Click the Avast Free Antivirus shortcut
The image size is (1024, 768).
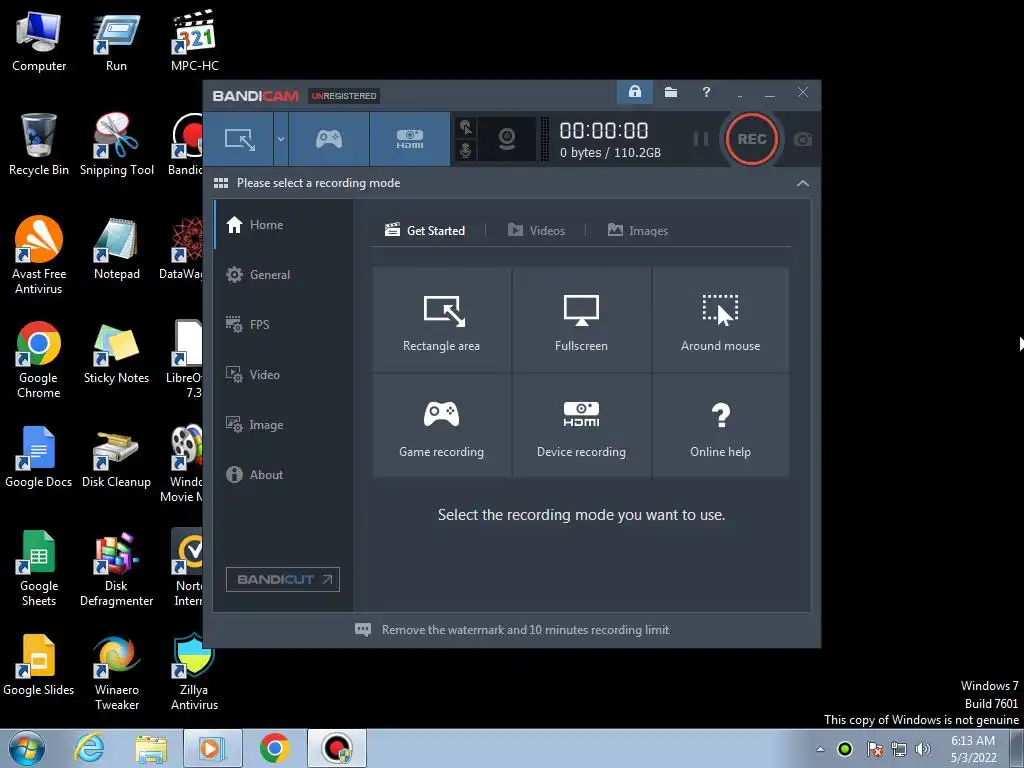pyautogui.click(x=39, y=256)
